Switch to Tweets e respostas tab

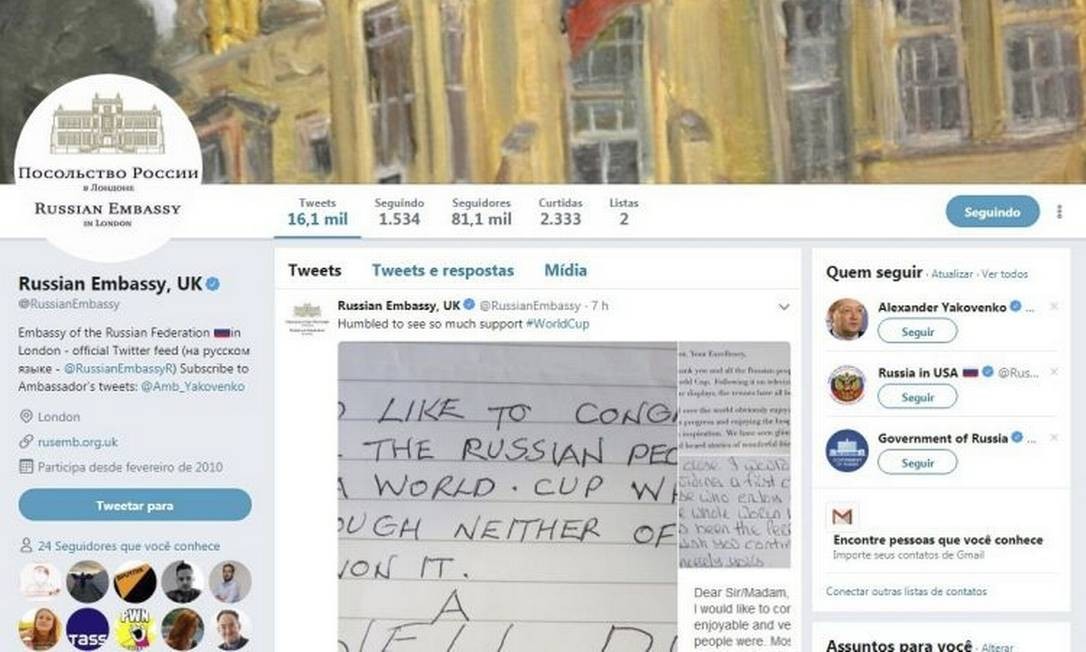click(x=443, y=270)
